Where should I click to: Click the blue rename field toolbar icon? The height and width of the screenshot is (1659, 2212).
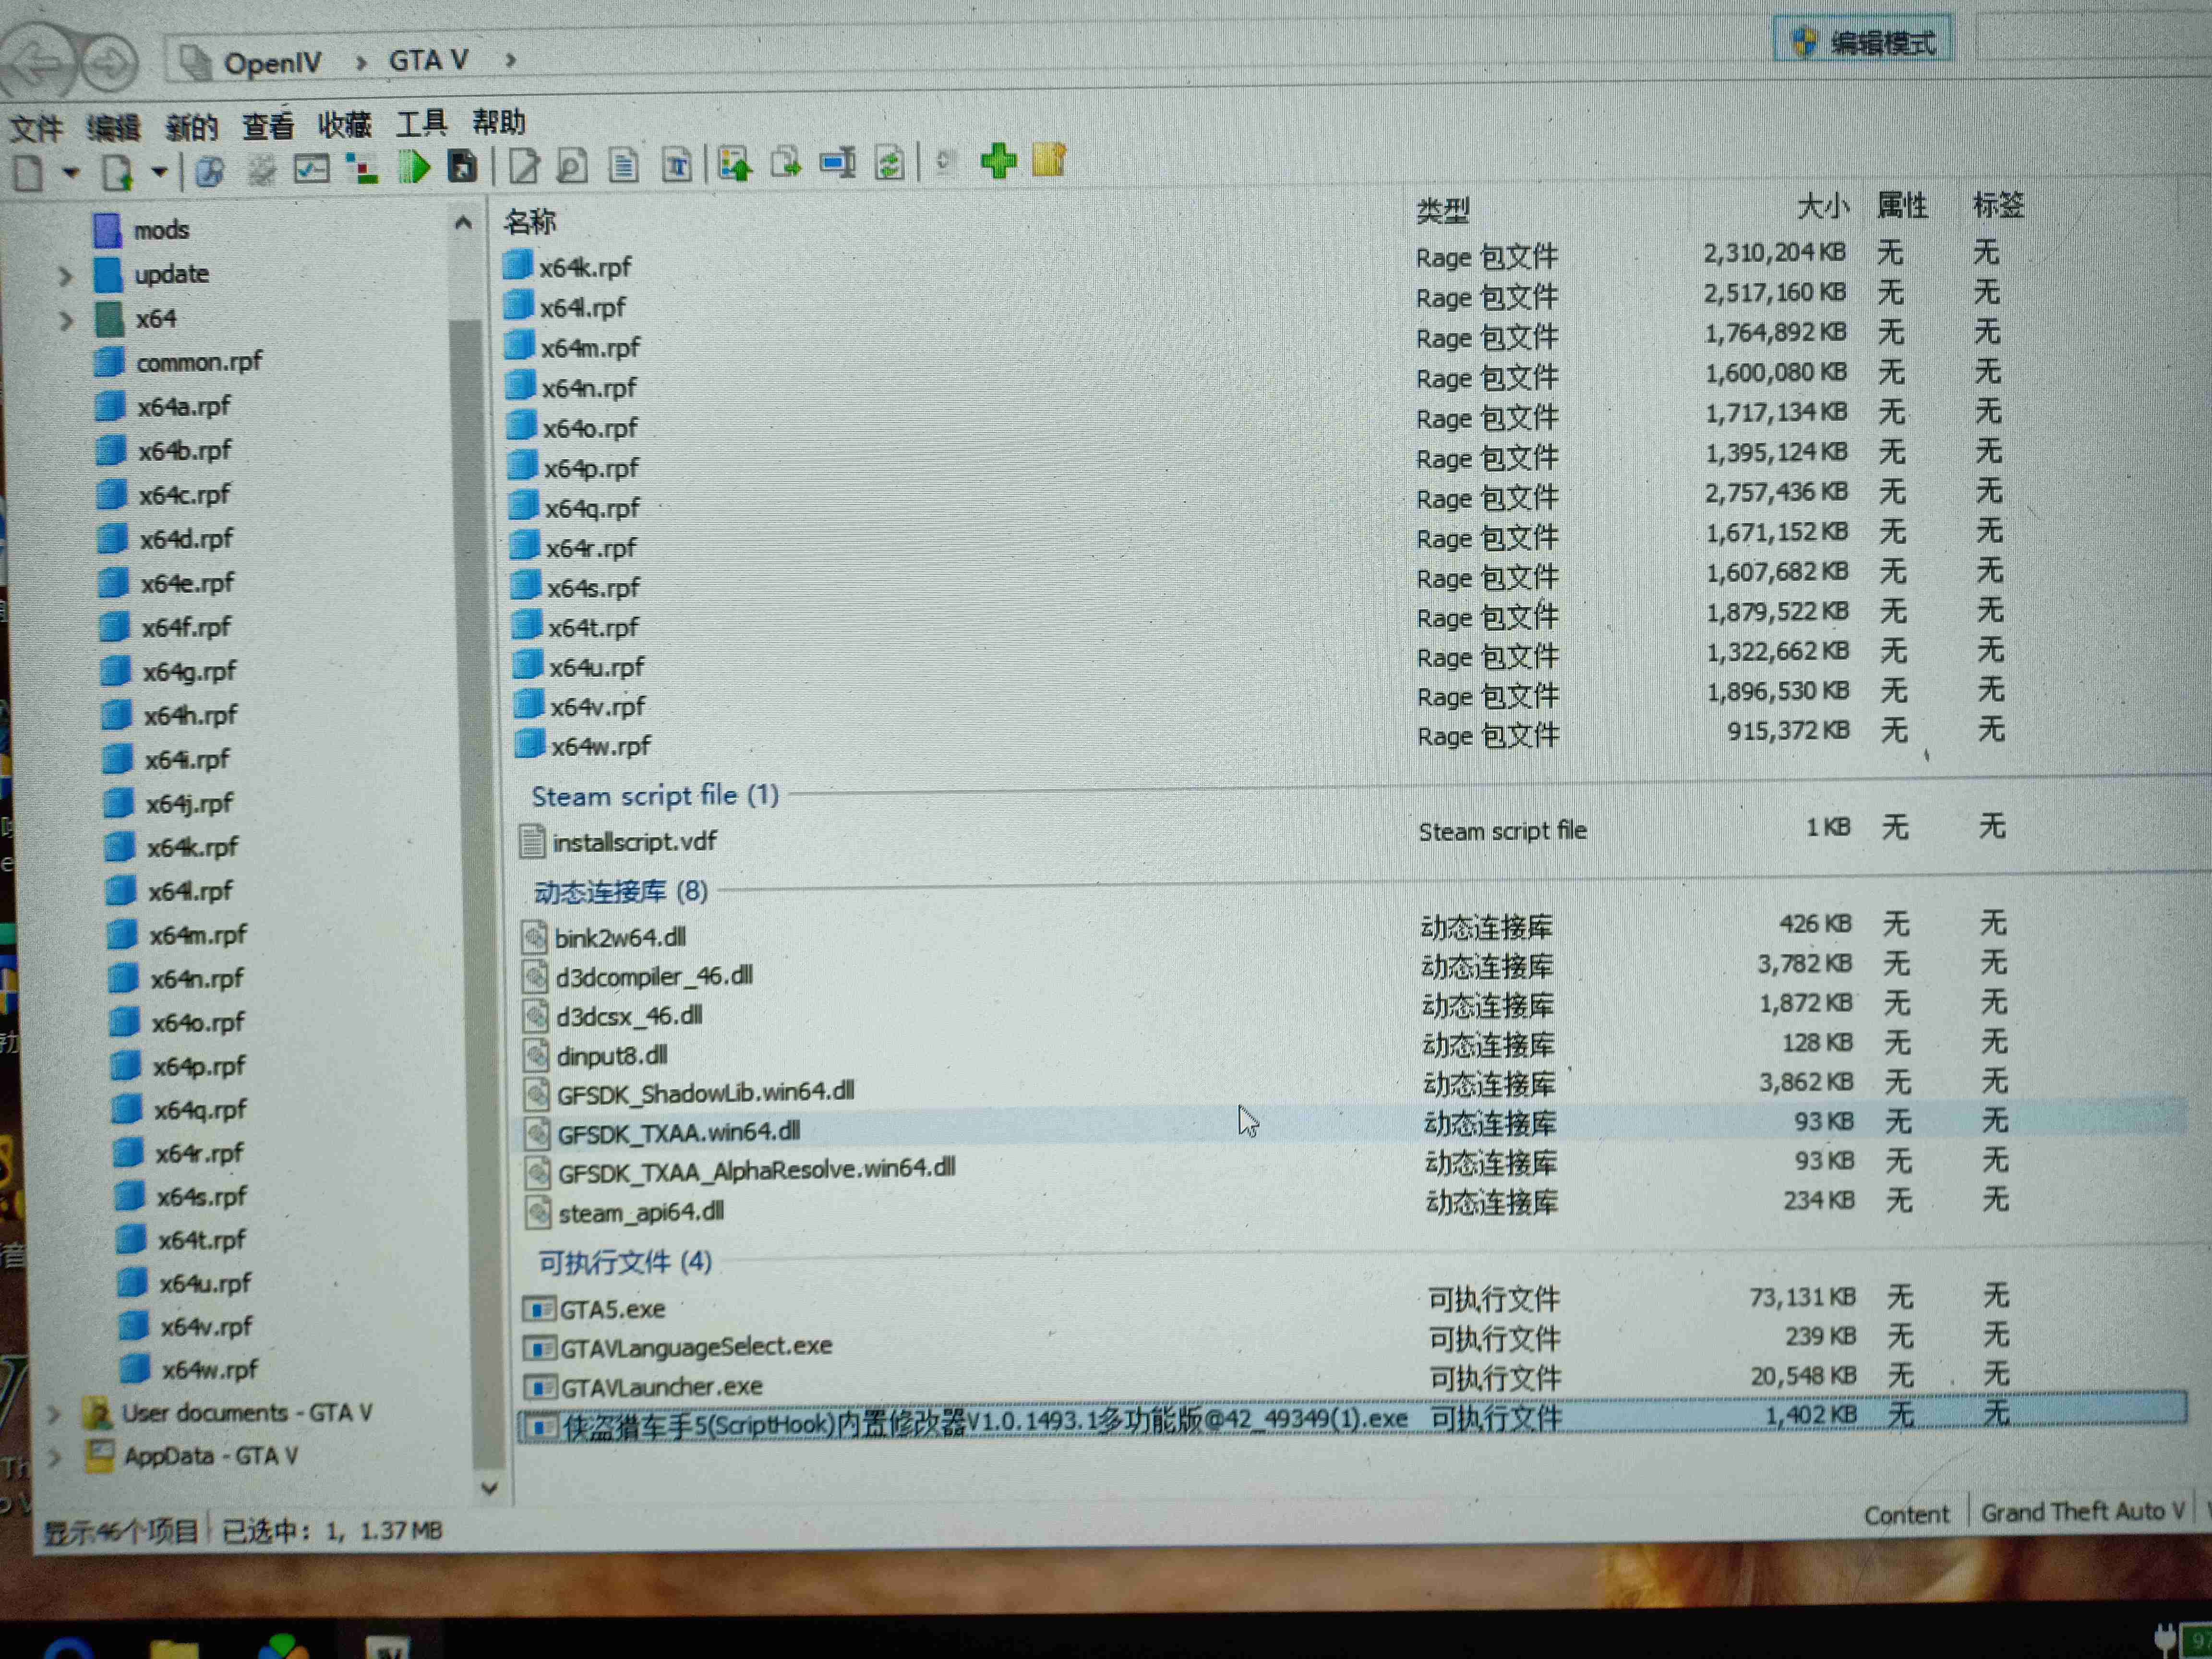(837, 162)
